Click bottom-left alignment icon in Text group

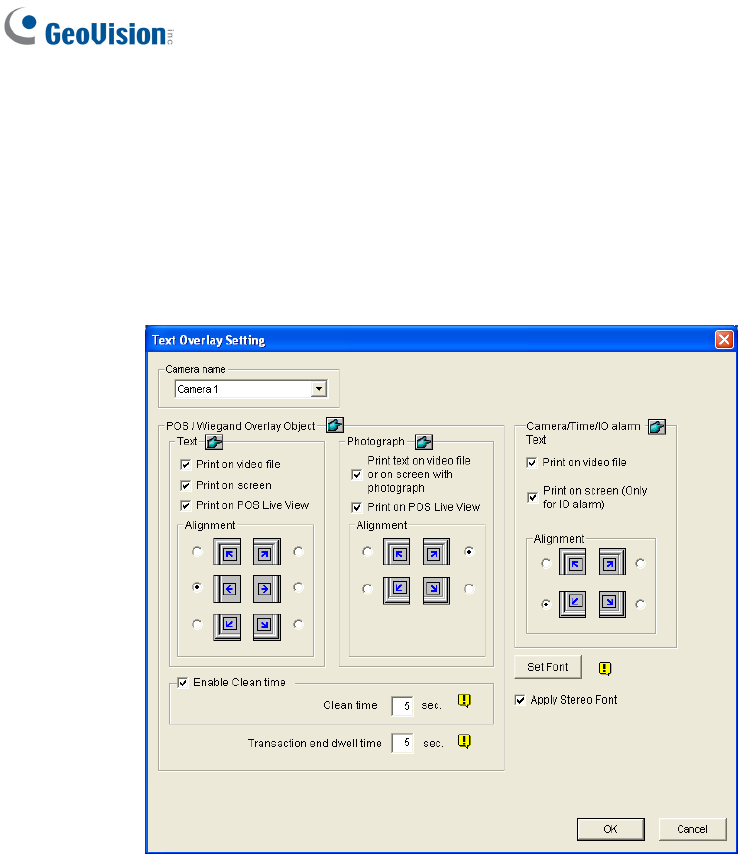point(227,627)
